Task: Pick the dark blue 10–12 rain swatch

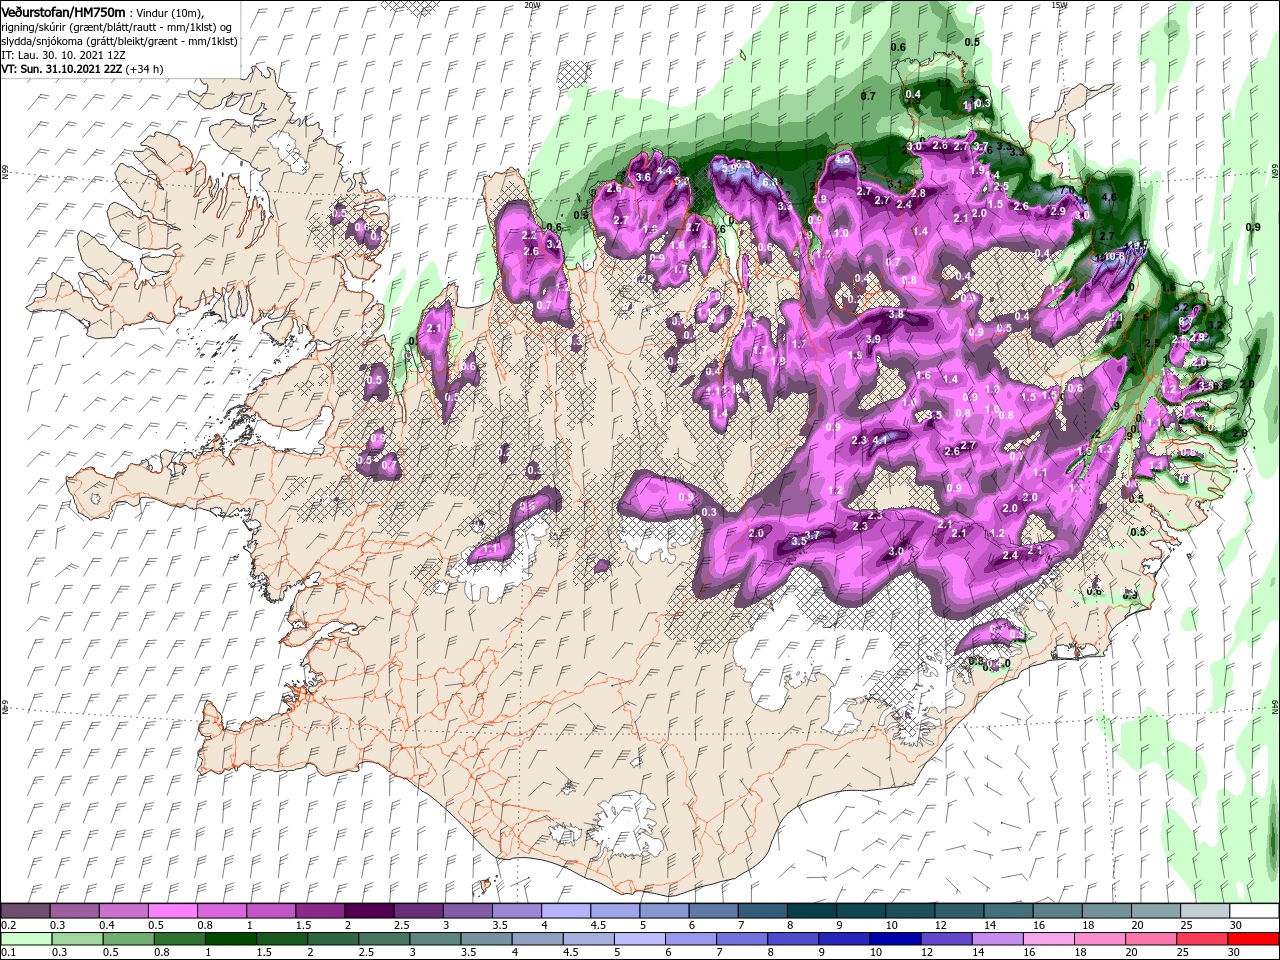Action: pos(894,939)
